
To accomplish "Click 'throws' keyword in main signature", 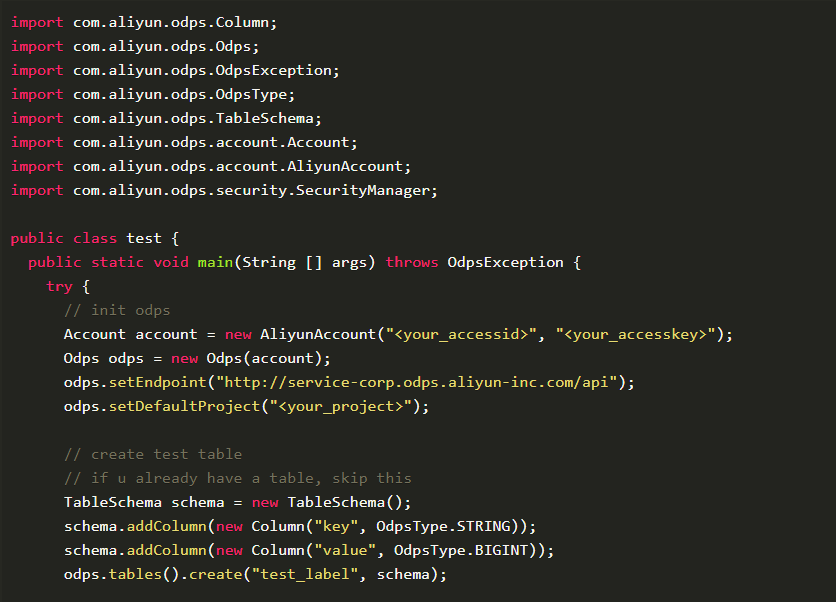I will pos(412,262).
